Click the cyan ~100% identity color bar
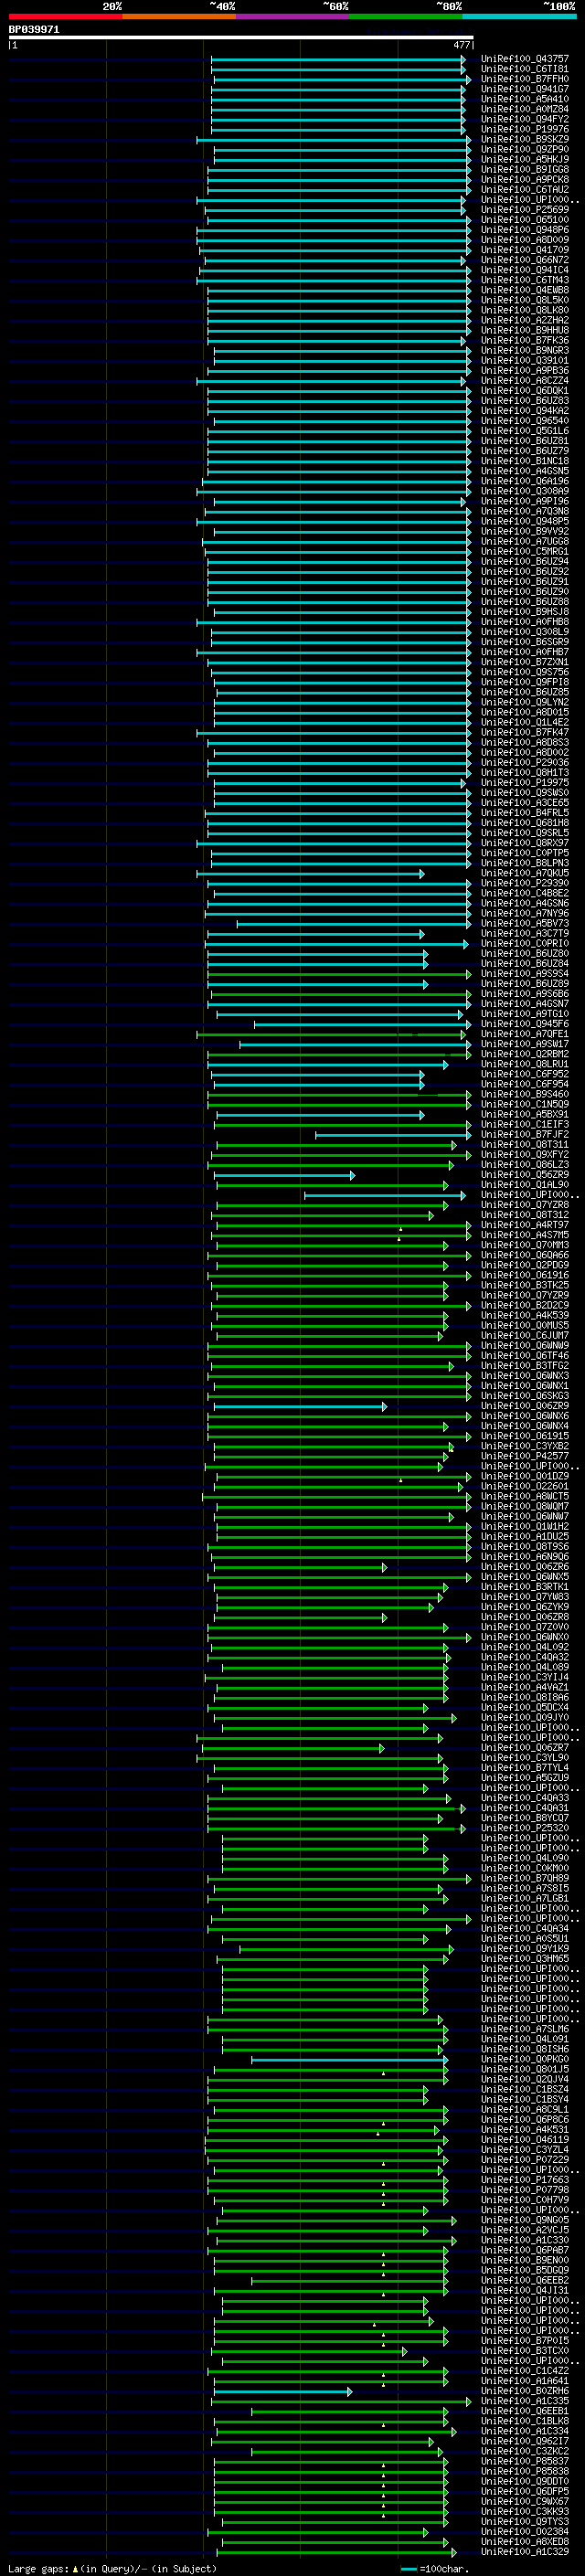The image size is (585, 2576). point(520,17)
